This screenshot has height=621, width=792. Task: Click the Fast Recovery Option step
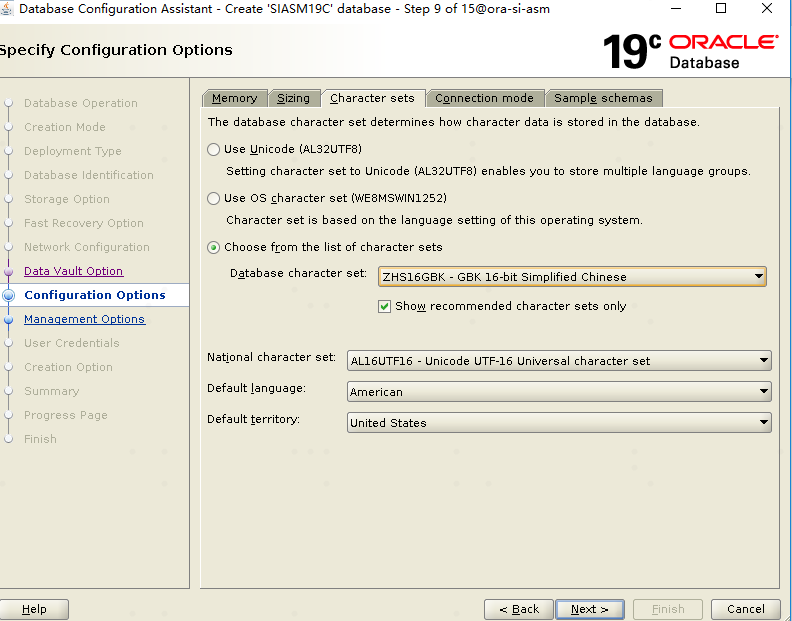point(84,223)
